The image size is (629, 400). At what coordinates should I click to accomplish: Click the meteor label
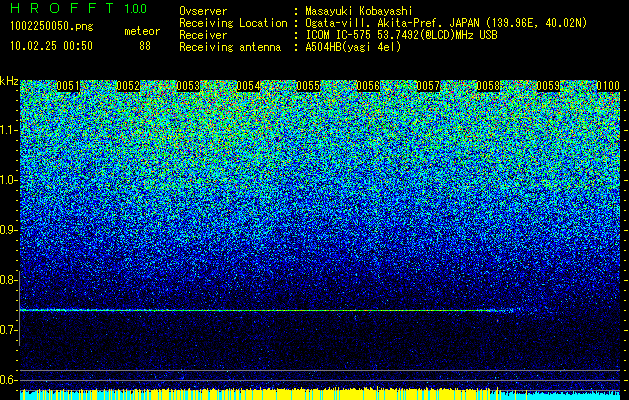point(142,31)
